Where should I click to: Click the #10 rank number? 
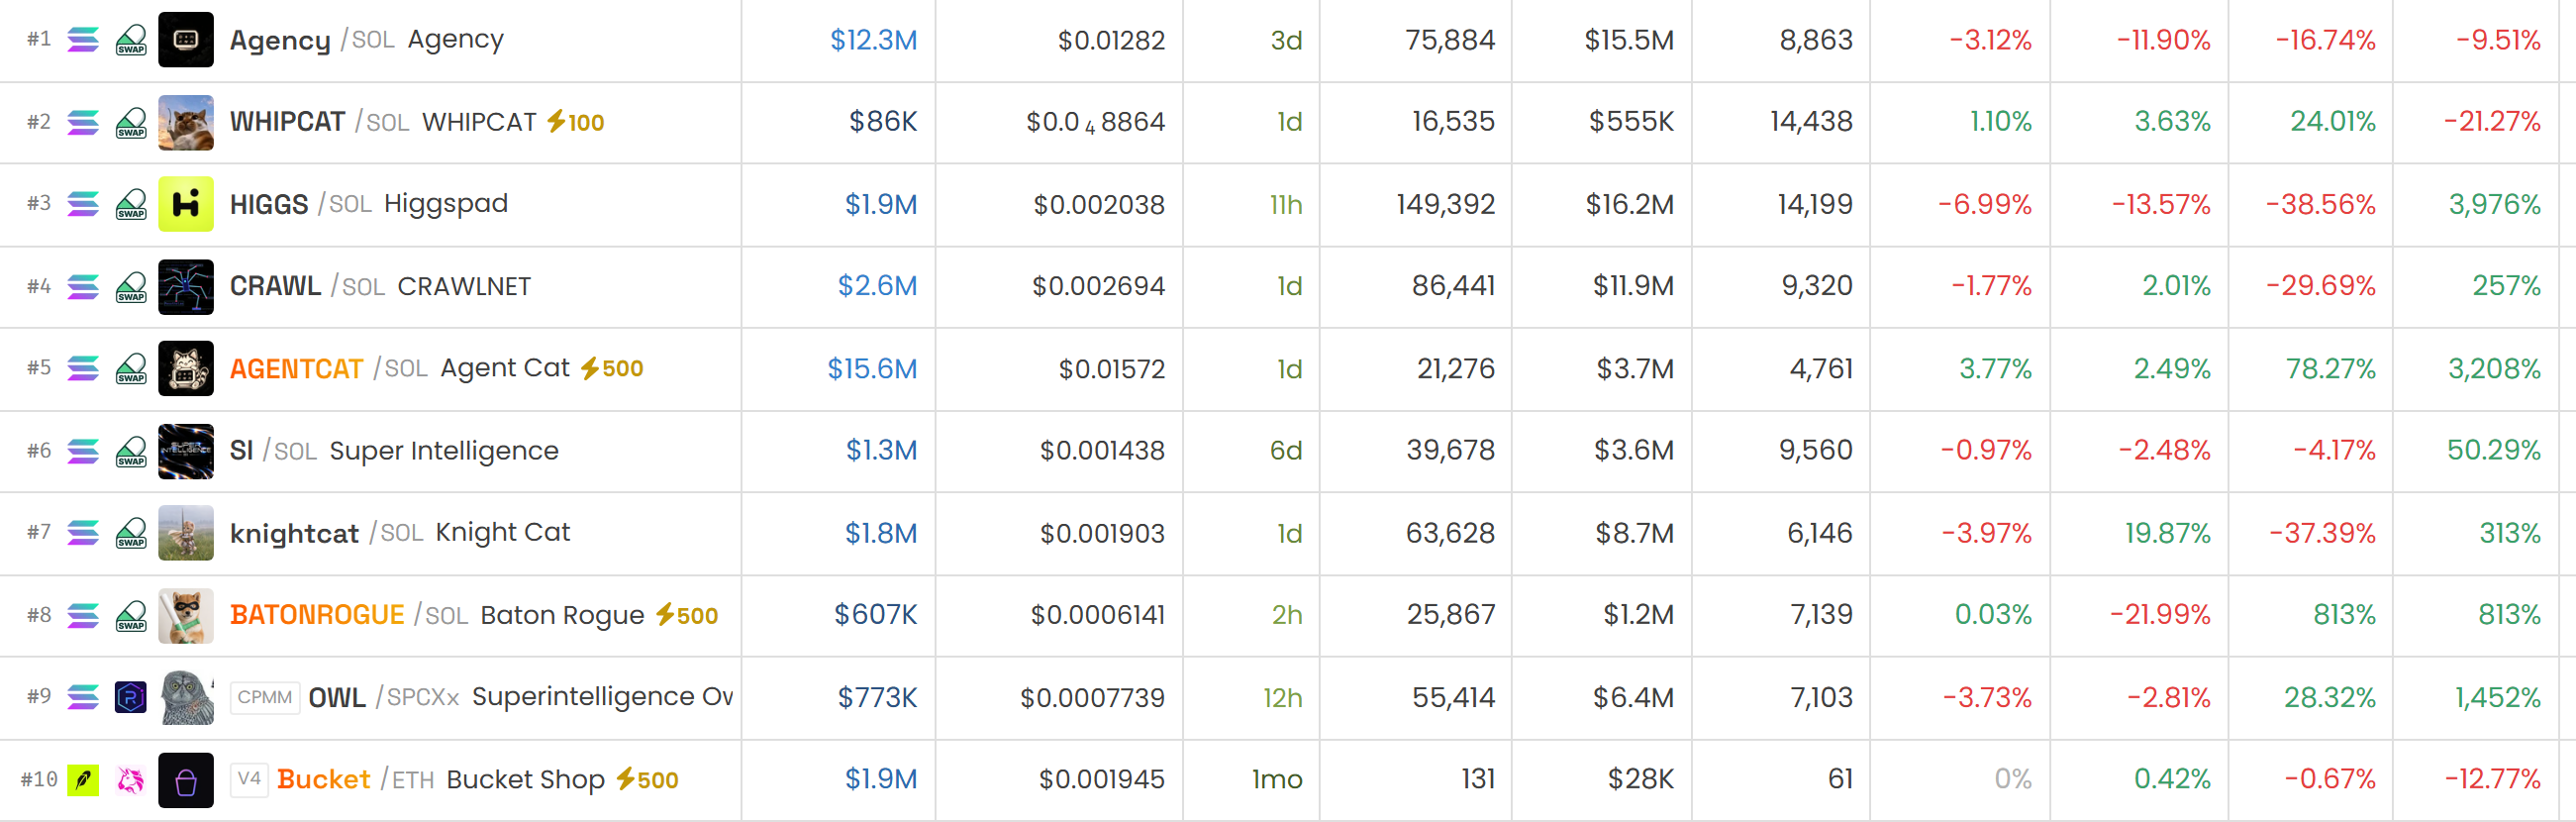39,780
